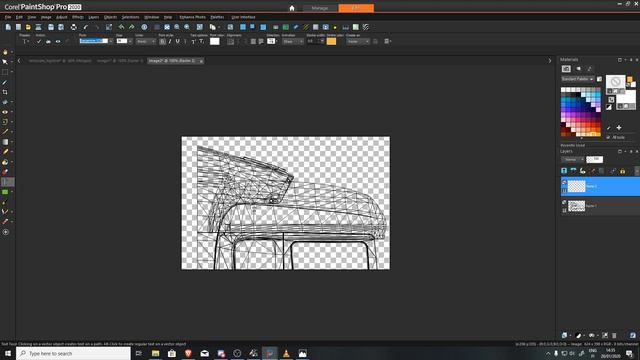The height and width of the screenshot is (360, 640).
Task: Toggle the All tools checkbox
Action: [x=608, y=138]
